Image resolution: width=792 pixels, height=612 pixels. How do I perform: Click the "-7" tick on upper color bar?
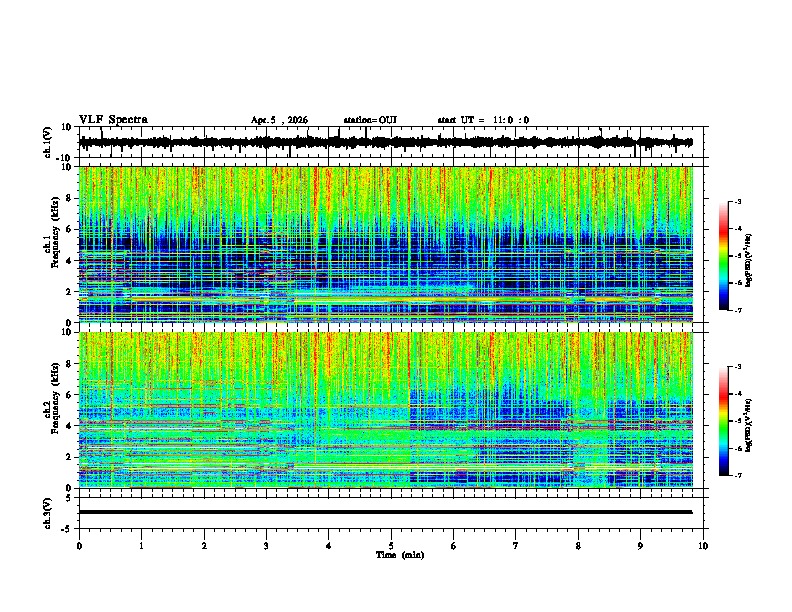(737, 310)
